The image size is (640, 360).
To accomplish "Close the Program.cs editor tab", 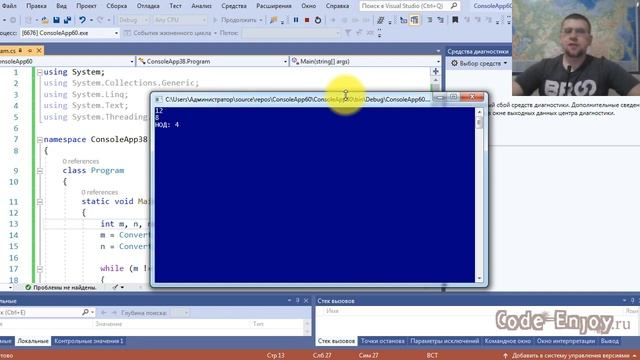I will tap(39, 51).
